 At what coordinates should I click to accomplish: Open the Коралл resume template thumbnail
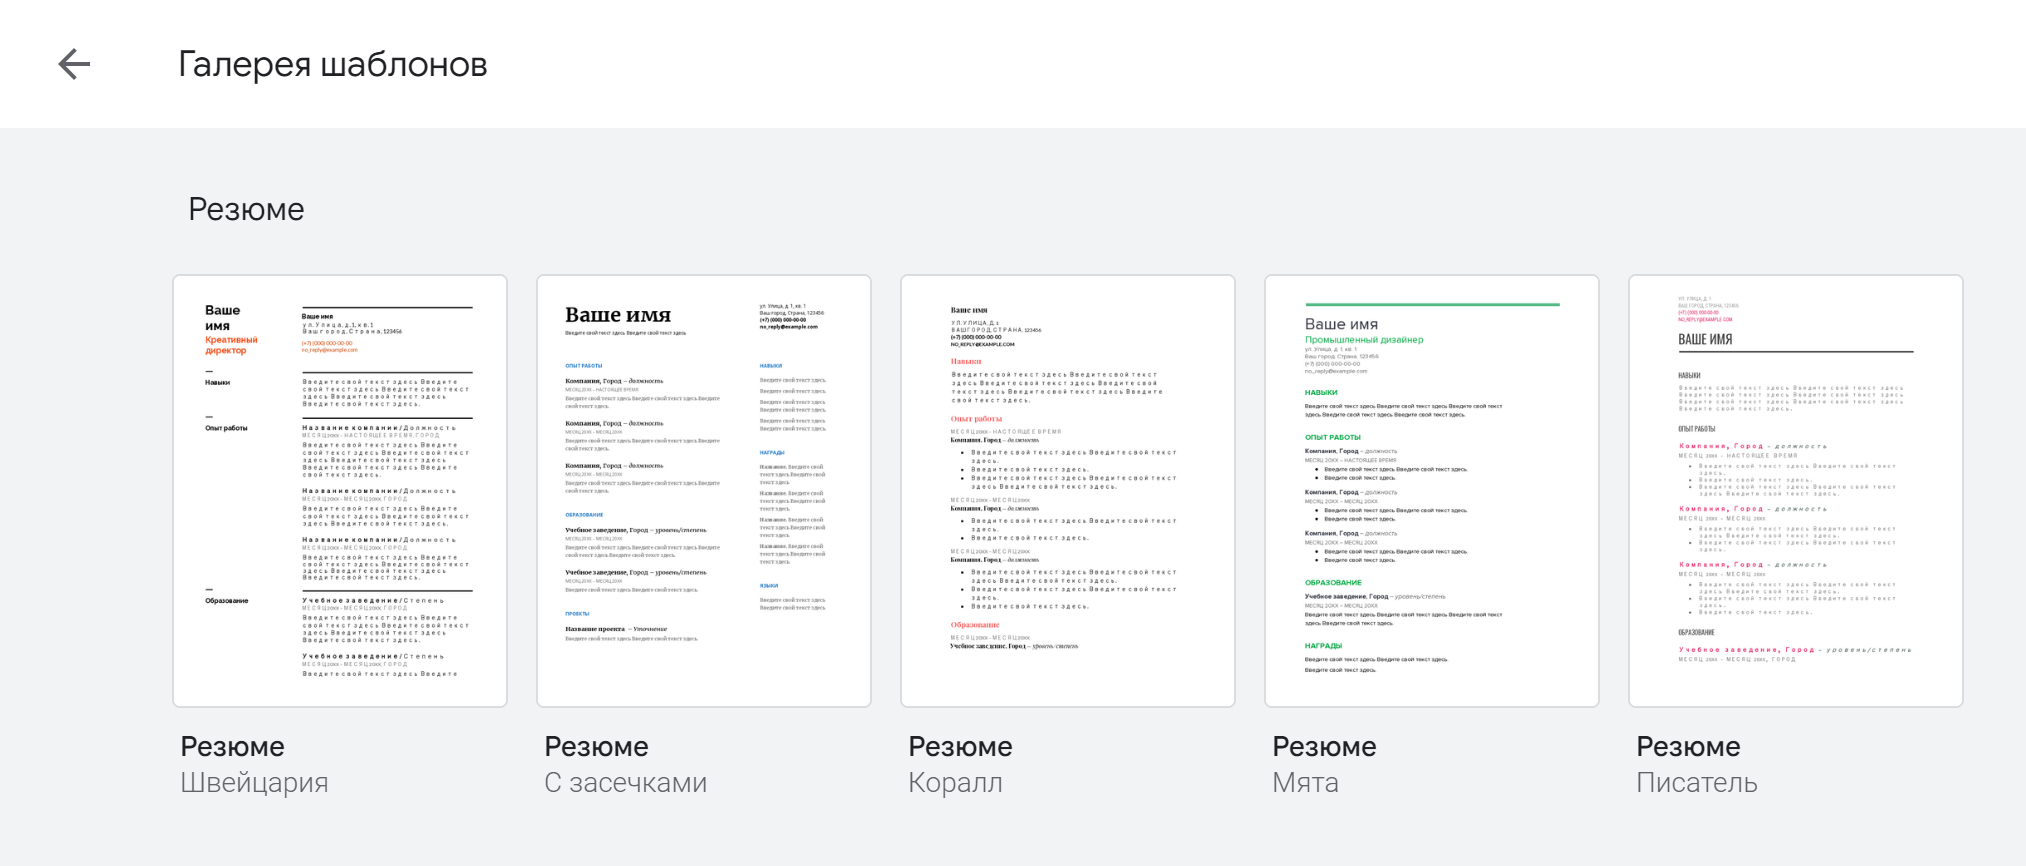pyautogui.click(x=1068, y=491)
